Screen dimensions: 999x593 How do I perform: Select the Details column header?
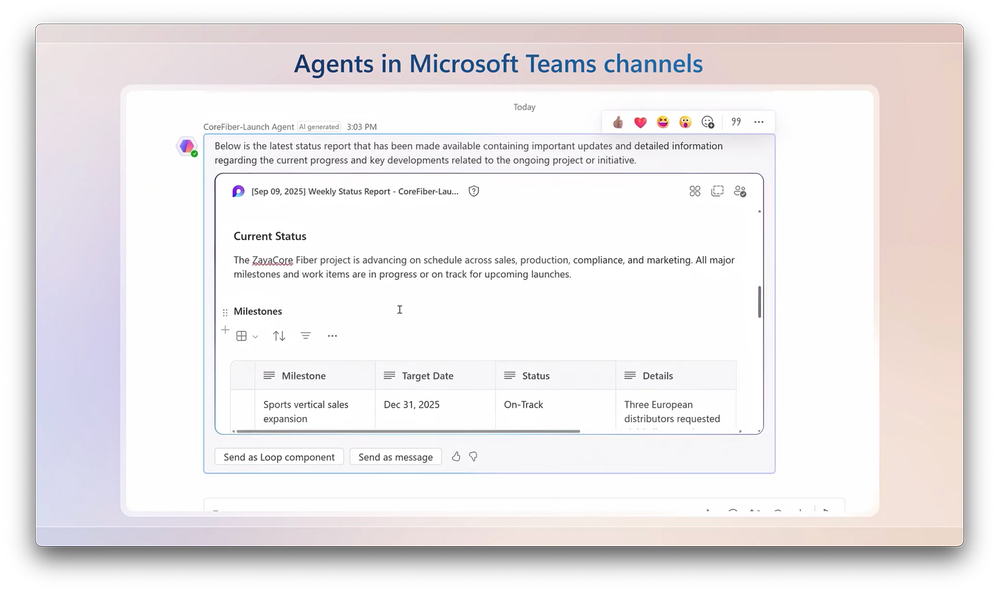[676, 376]
